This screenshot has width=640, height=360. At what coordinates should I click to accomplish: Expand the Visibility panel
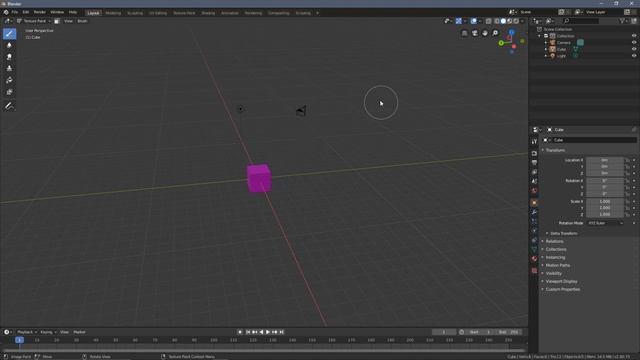pos(553,273)
